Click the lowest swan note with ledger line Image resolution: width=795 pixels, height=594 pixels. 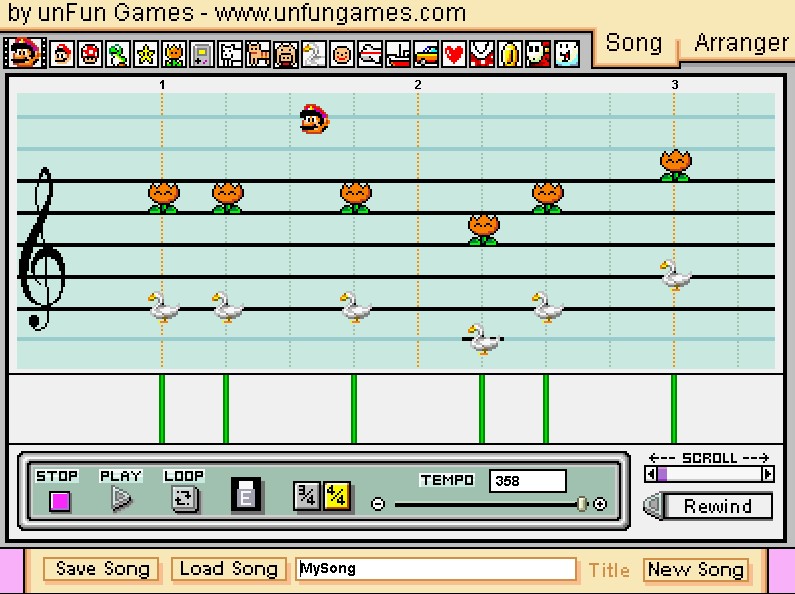[484, 339]
